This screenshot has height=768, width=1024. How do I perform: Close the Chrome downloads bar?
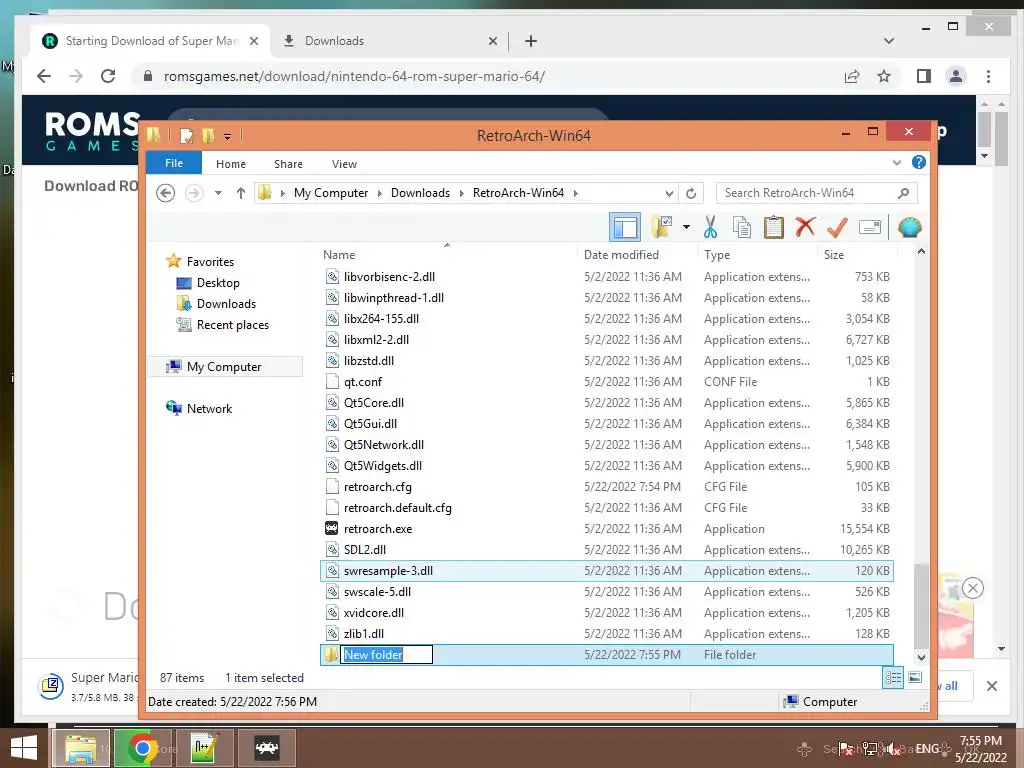tap(991, 686)
